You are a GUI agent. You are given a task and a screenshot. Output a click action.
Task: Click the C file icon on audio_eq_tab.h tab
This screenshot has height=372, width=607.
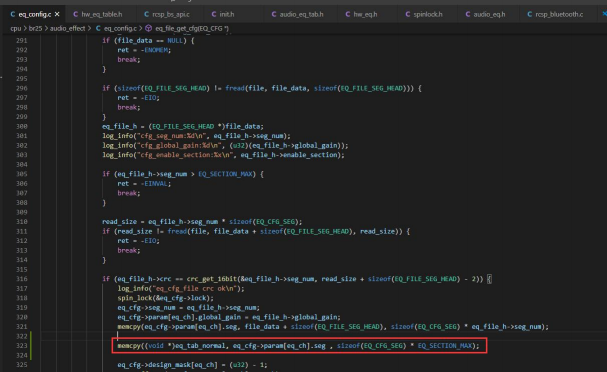(274, 14)
